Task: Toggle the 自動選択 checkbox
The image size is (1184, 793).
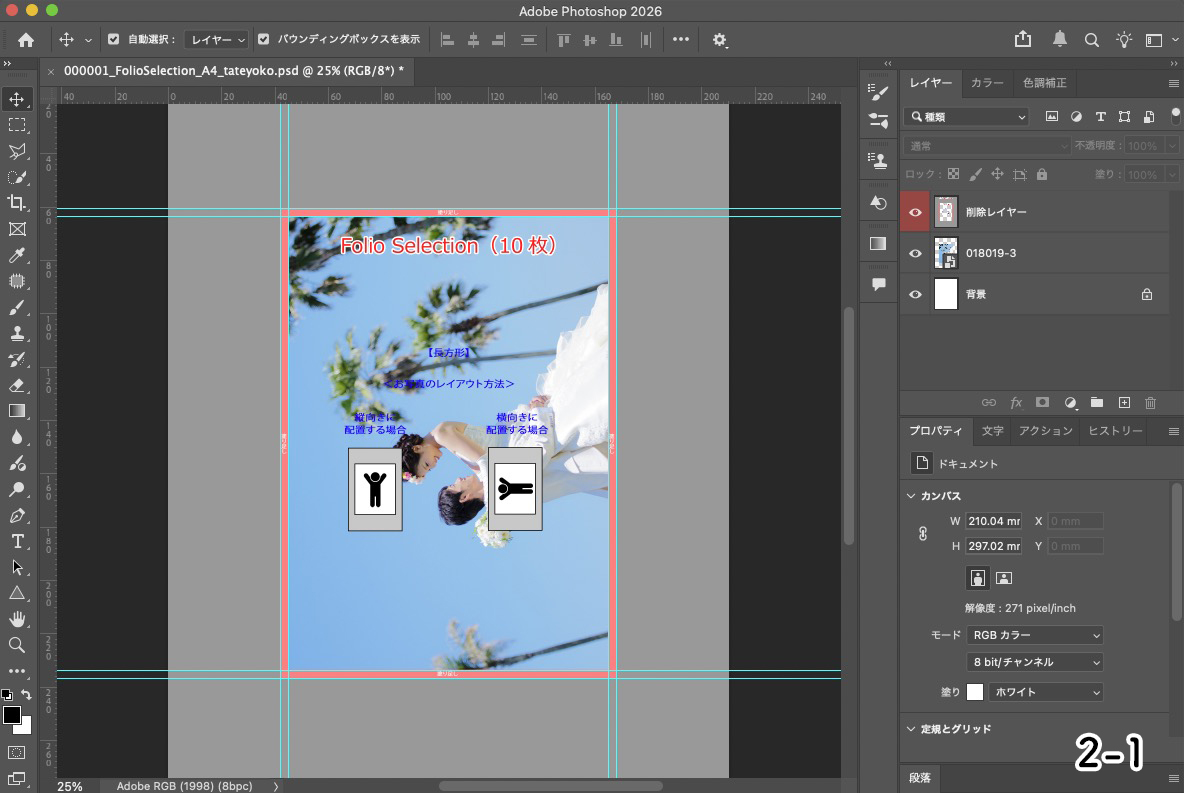Action: pos(113,40)
